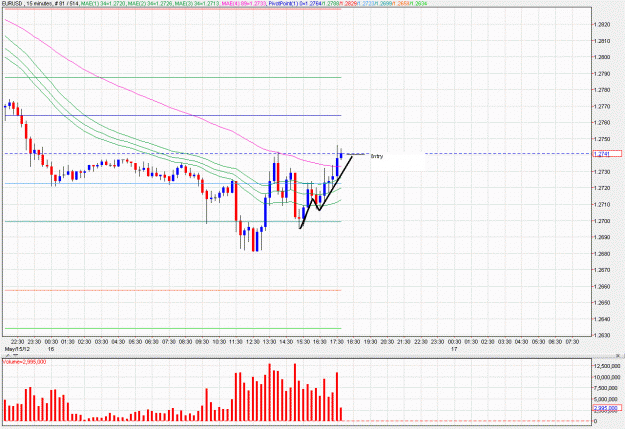Click the 10,000,000 volume axis label
Viewport: 625px width, 429px height.
[607, 377]
